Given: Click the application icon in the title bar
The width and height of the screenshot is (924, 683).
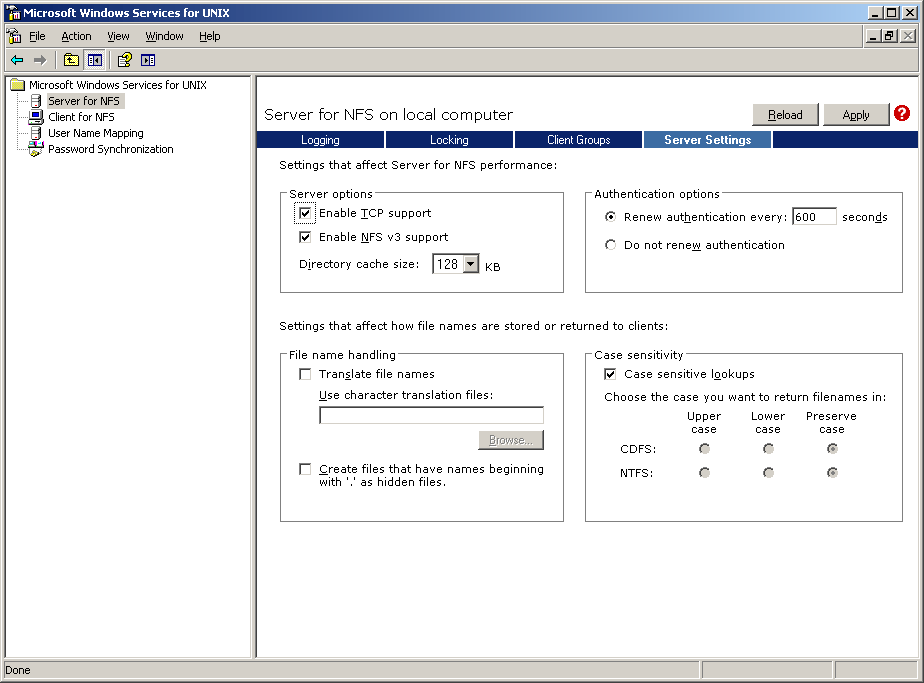Looking at the screenshot, I should point(13,12).
